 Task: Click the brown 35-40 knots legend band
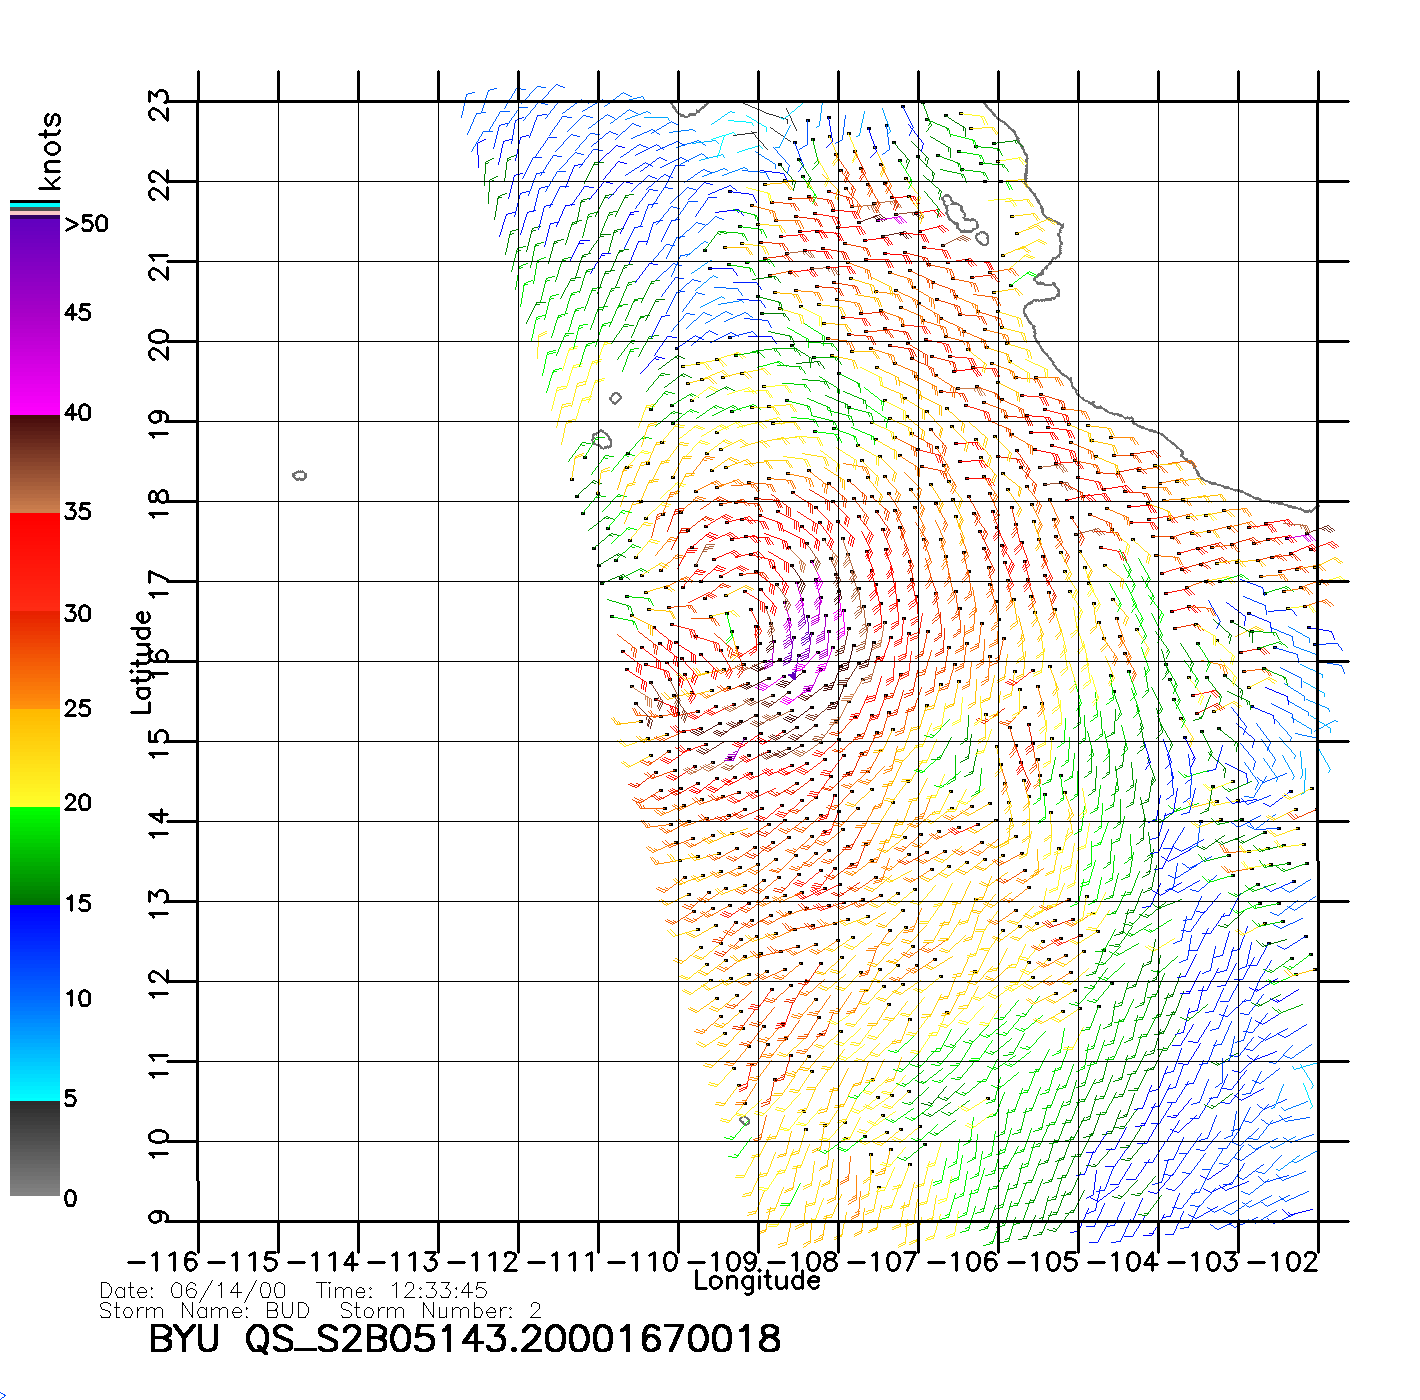pyautogui.click(x=35, y=464)
